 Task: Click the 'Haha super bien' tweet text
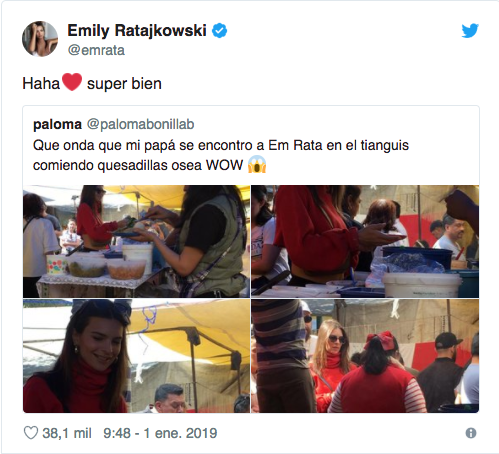click(92, 83)
